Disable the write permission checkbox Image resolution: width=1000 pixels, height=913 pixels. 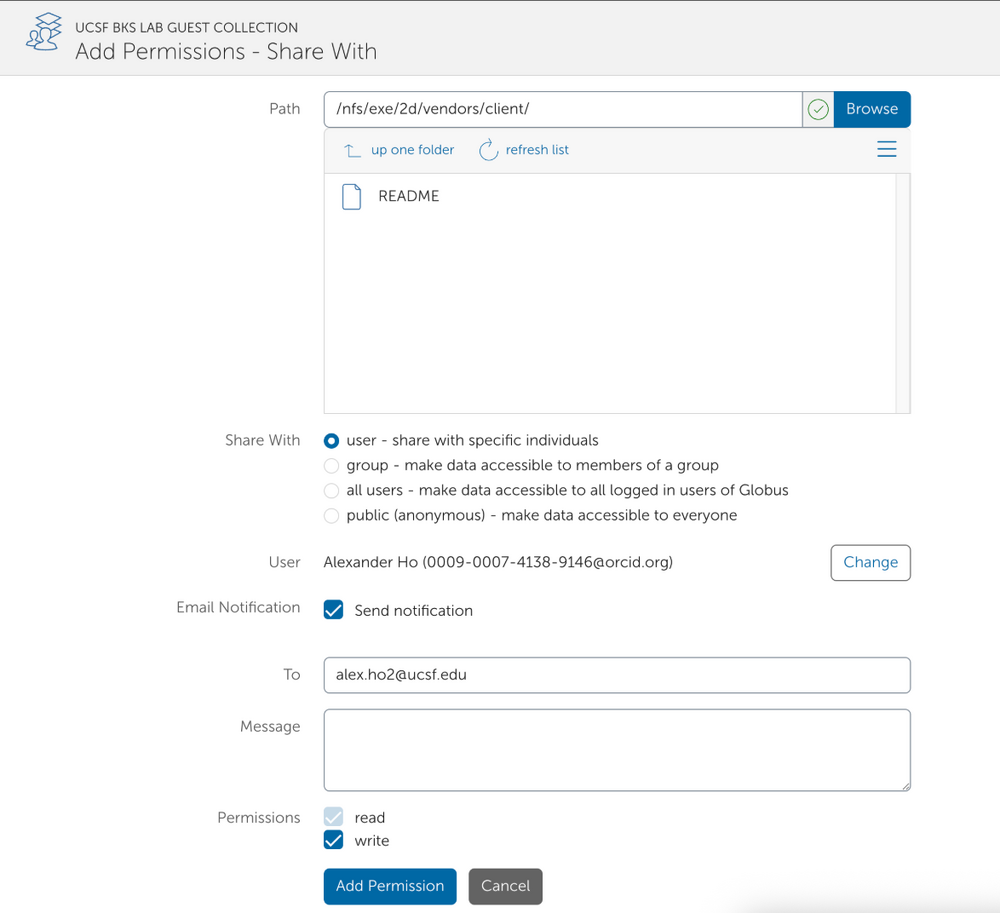pos(333,840)
